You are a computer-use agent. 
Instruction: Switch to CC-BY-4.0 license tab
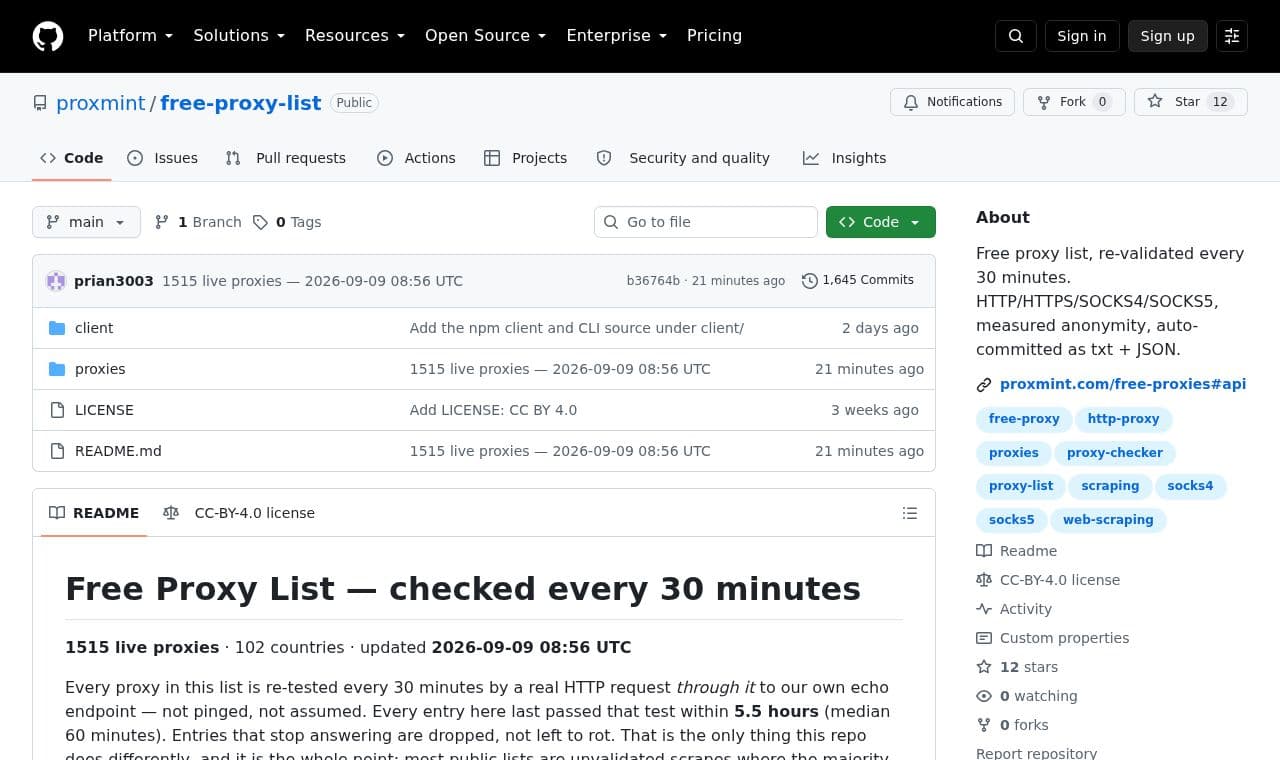point(239,513)
